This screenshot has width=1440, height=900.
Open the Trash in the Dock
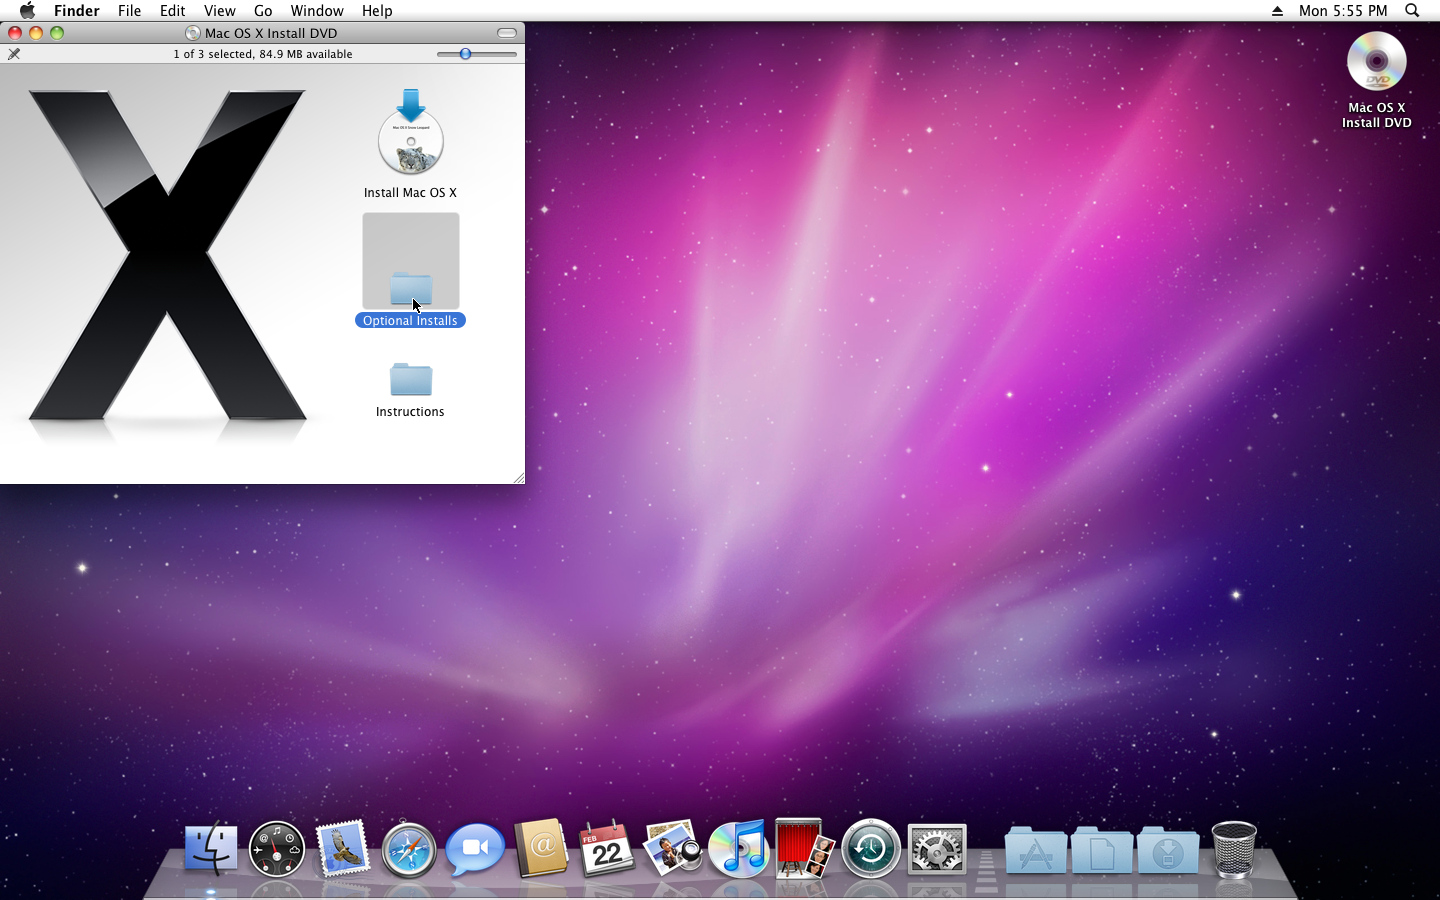coord(1233,850)
